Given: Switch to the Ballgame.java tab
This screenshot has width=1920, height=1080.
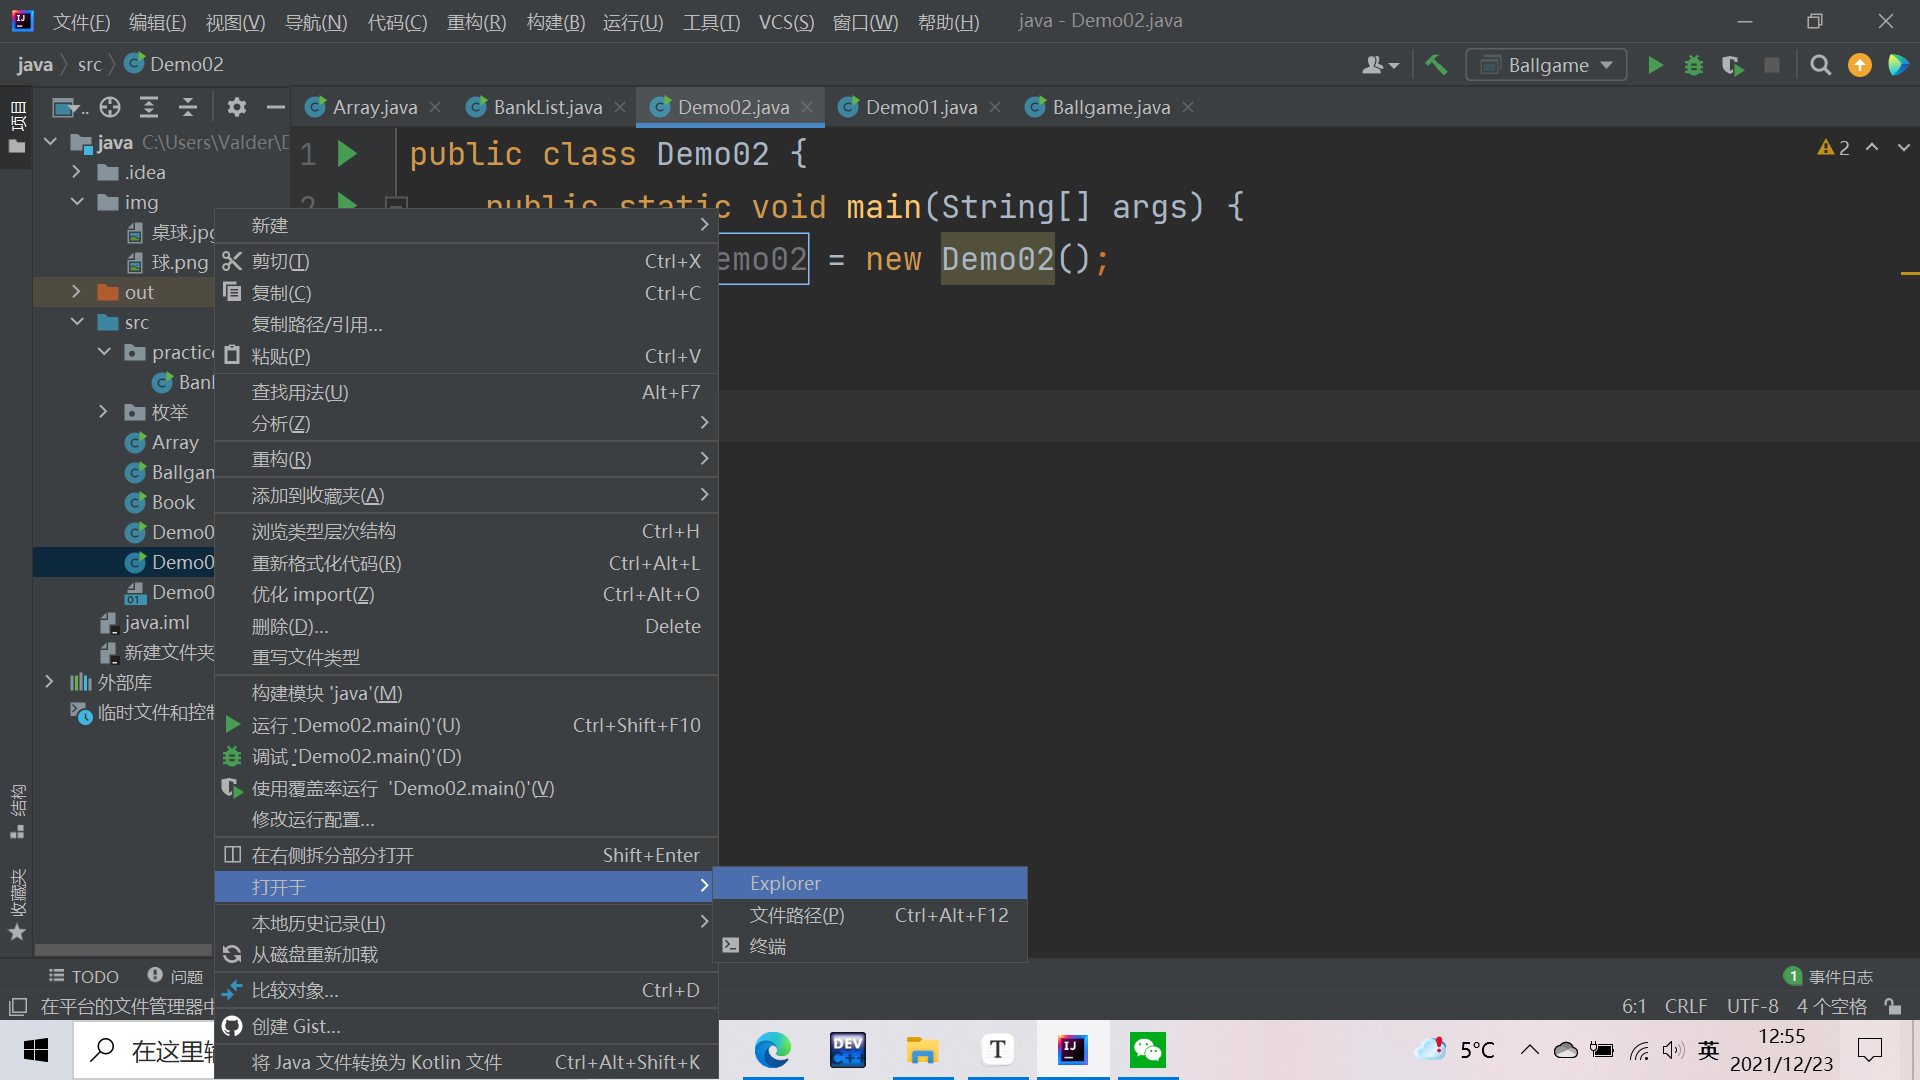Looking at the screenshot, I should point(1110,107).
